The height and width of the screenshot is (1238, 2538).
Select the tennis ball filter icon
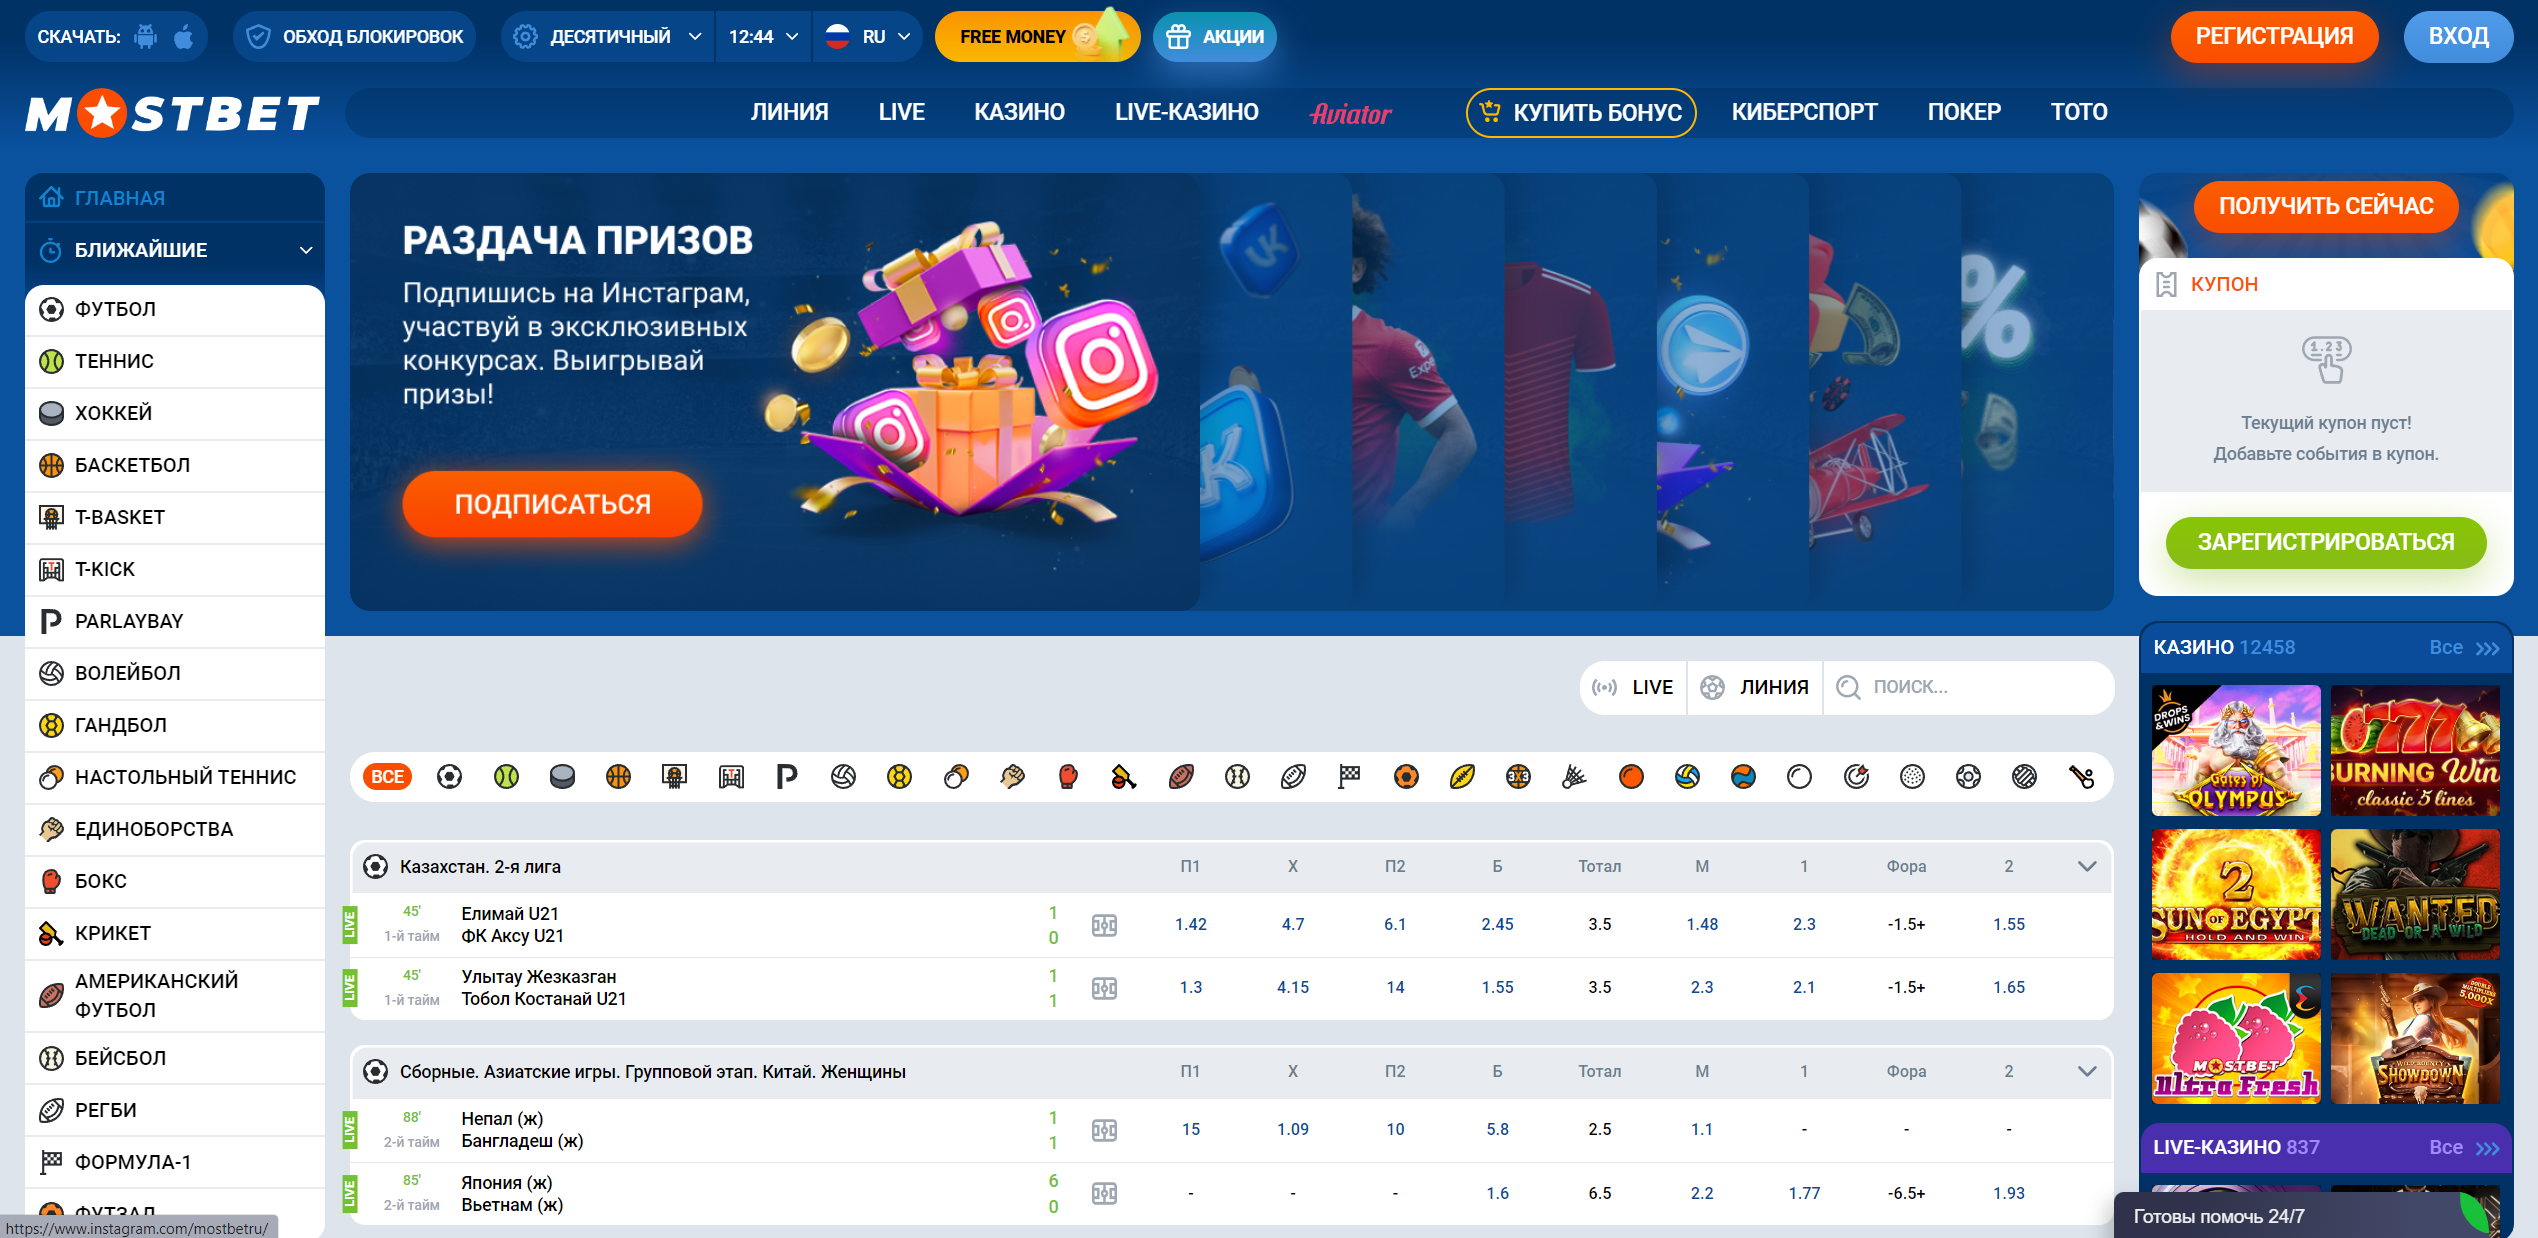(x=506, y=777)
